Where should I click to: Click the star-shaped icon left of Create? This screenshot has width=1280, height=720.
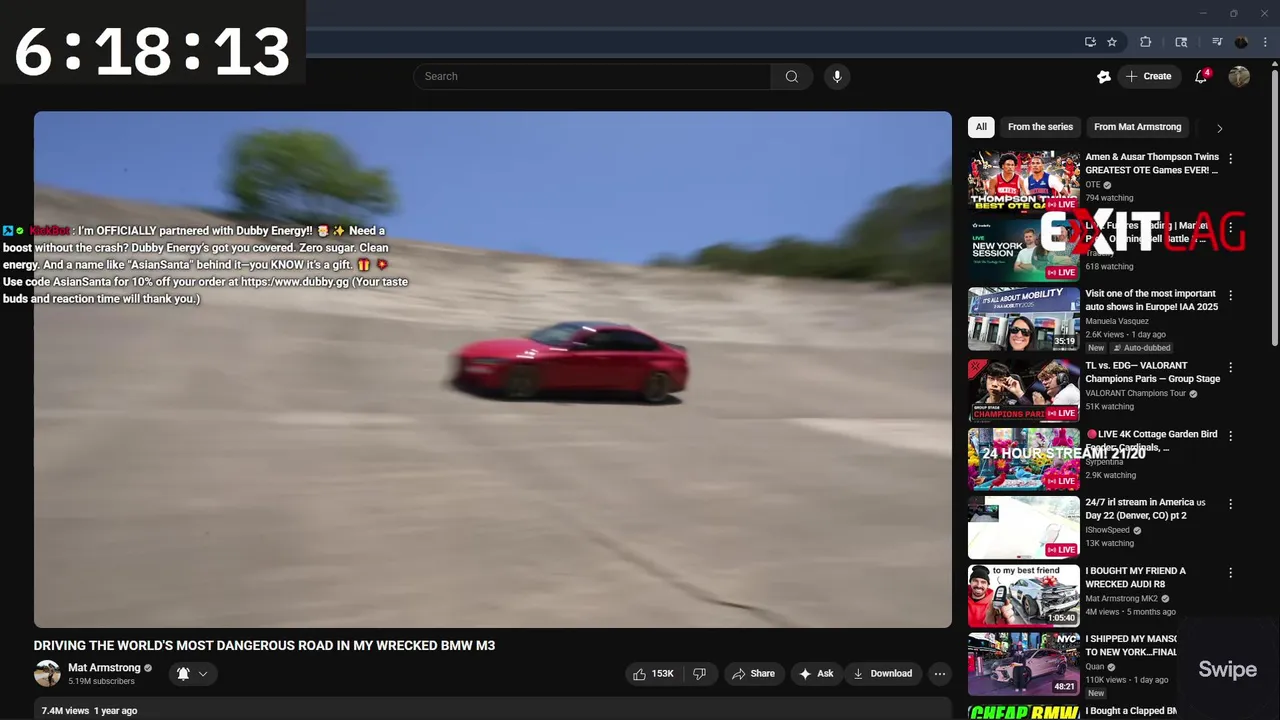(1104, 76)
